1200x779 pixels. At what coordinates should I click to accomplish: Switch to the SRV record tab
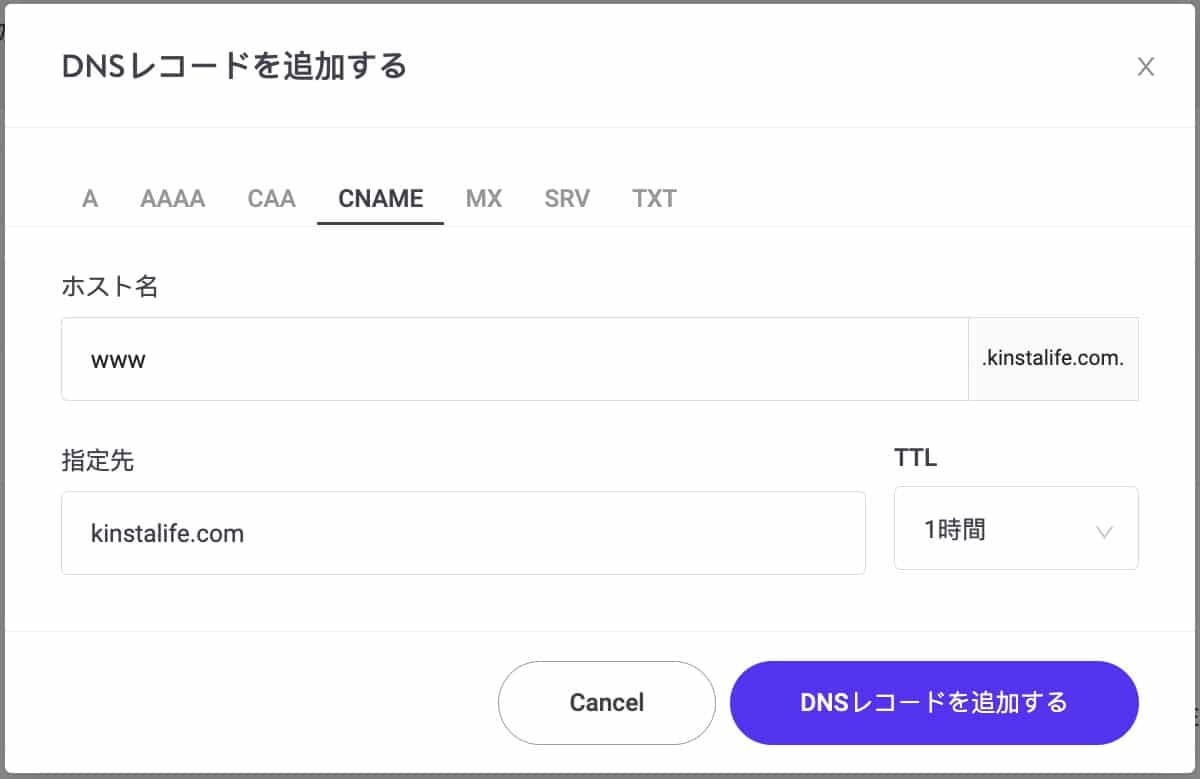[567, 198]
